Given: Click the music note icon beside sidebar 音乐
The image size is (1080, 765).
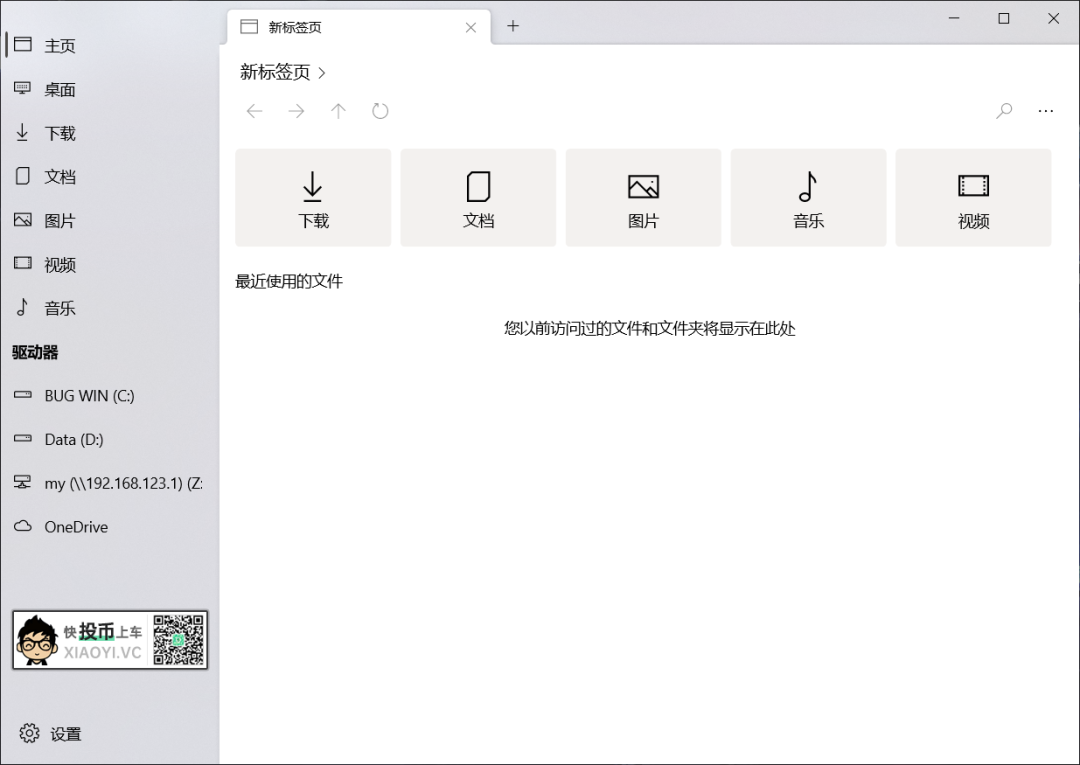Looking at the screenshot, I should (23, 307).
